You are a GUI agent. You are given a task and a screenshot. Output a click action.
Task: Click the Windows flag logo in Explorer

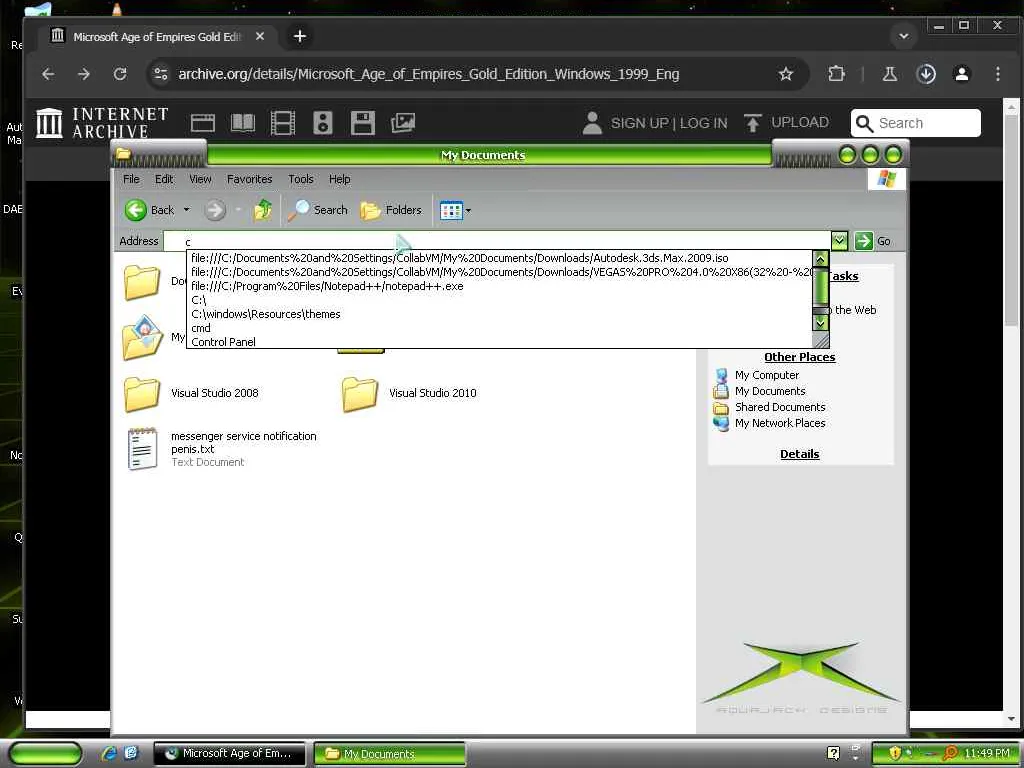click(886, 179)
